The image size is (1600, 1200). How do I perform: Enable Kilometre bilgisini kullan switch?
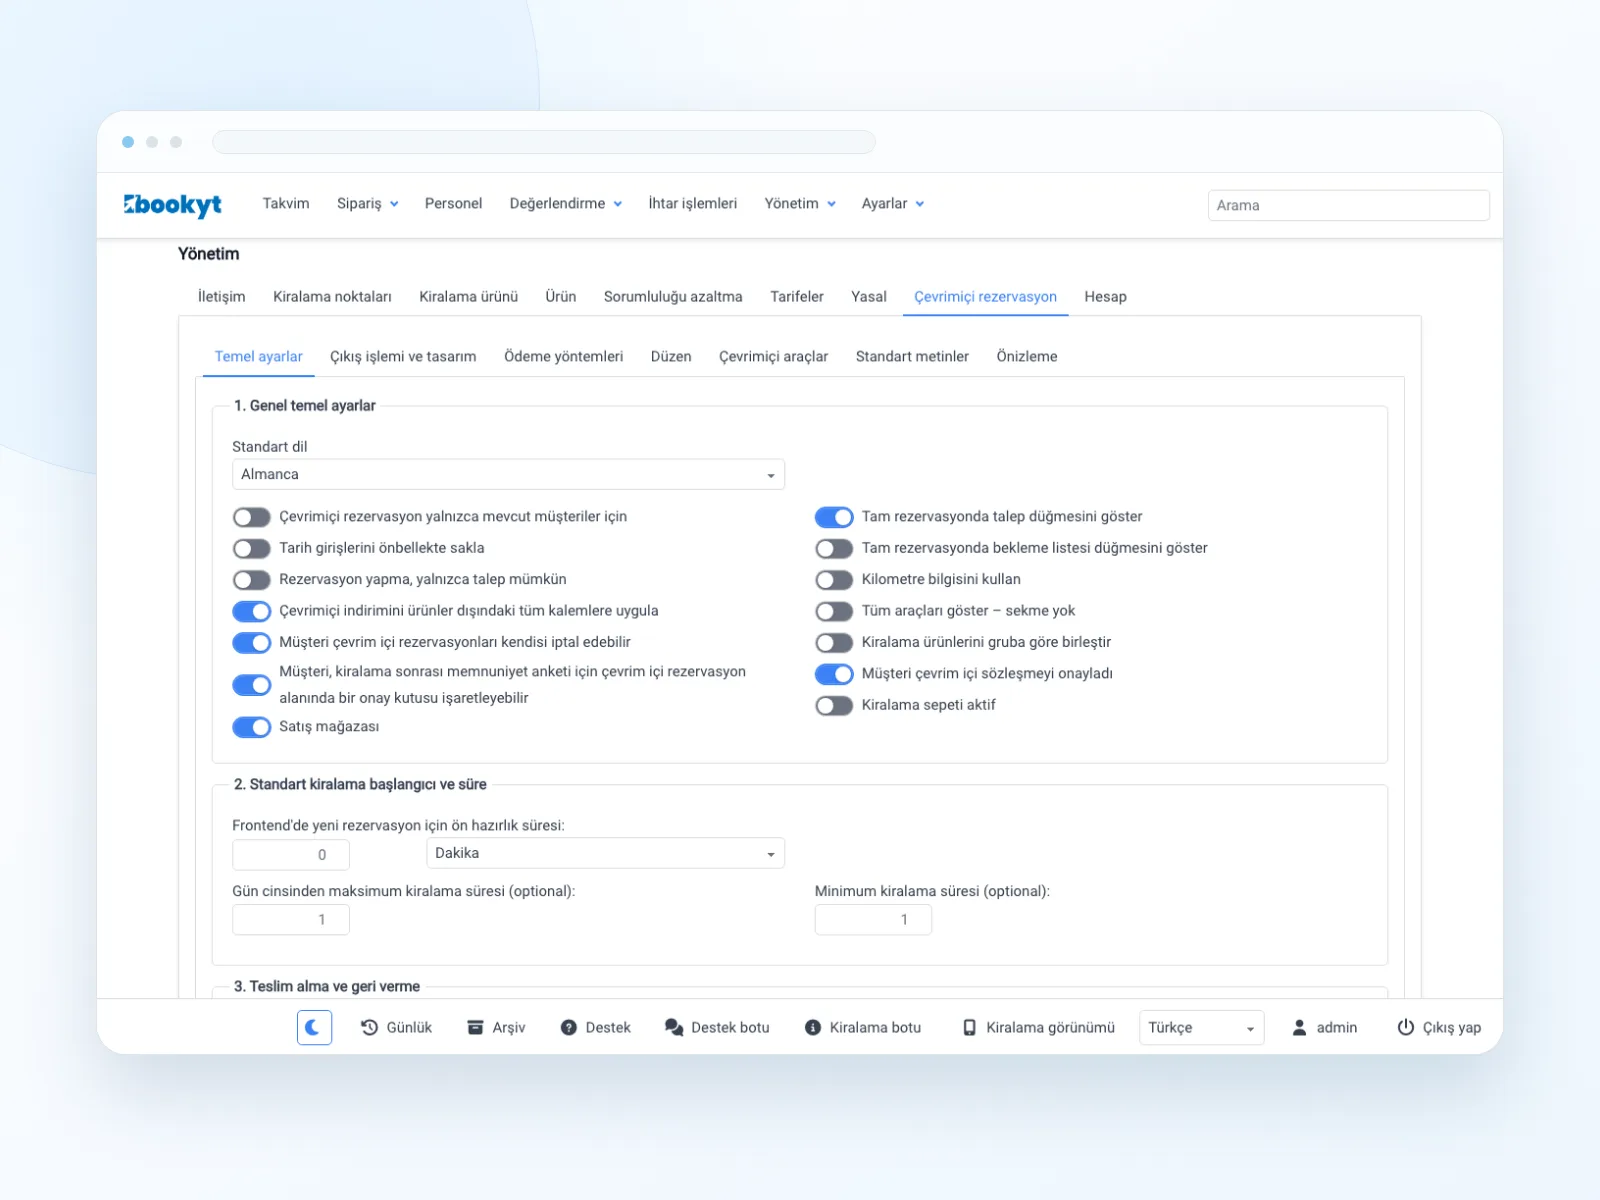[834, 580]
